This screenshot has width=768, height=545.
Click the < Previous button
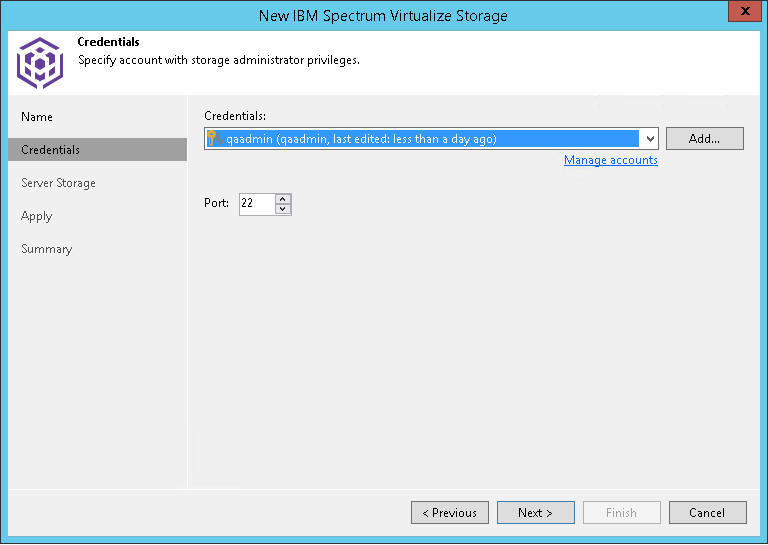coord(450,513)
